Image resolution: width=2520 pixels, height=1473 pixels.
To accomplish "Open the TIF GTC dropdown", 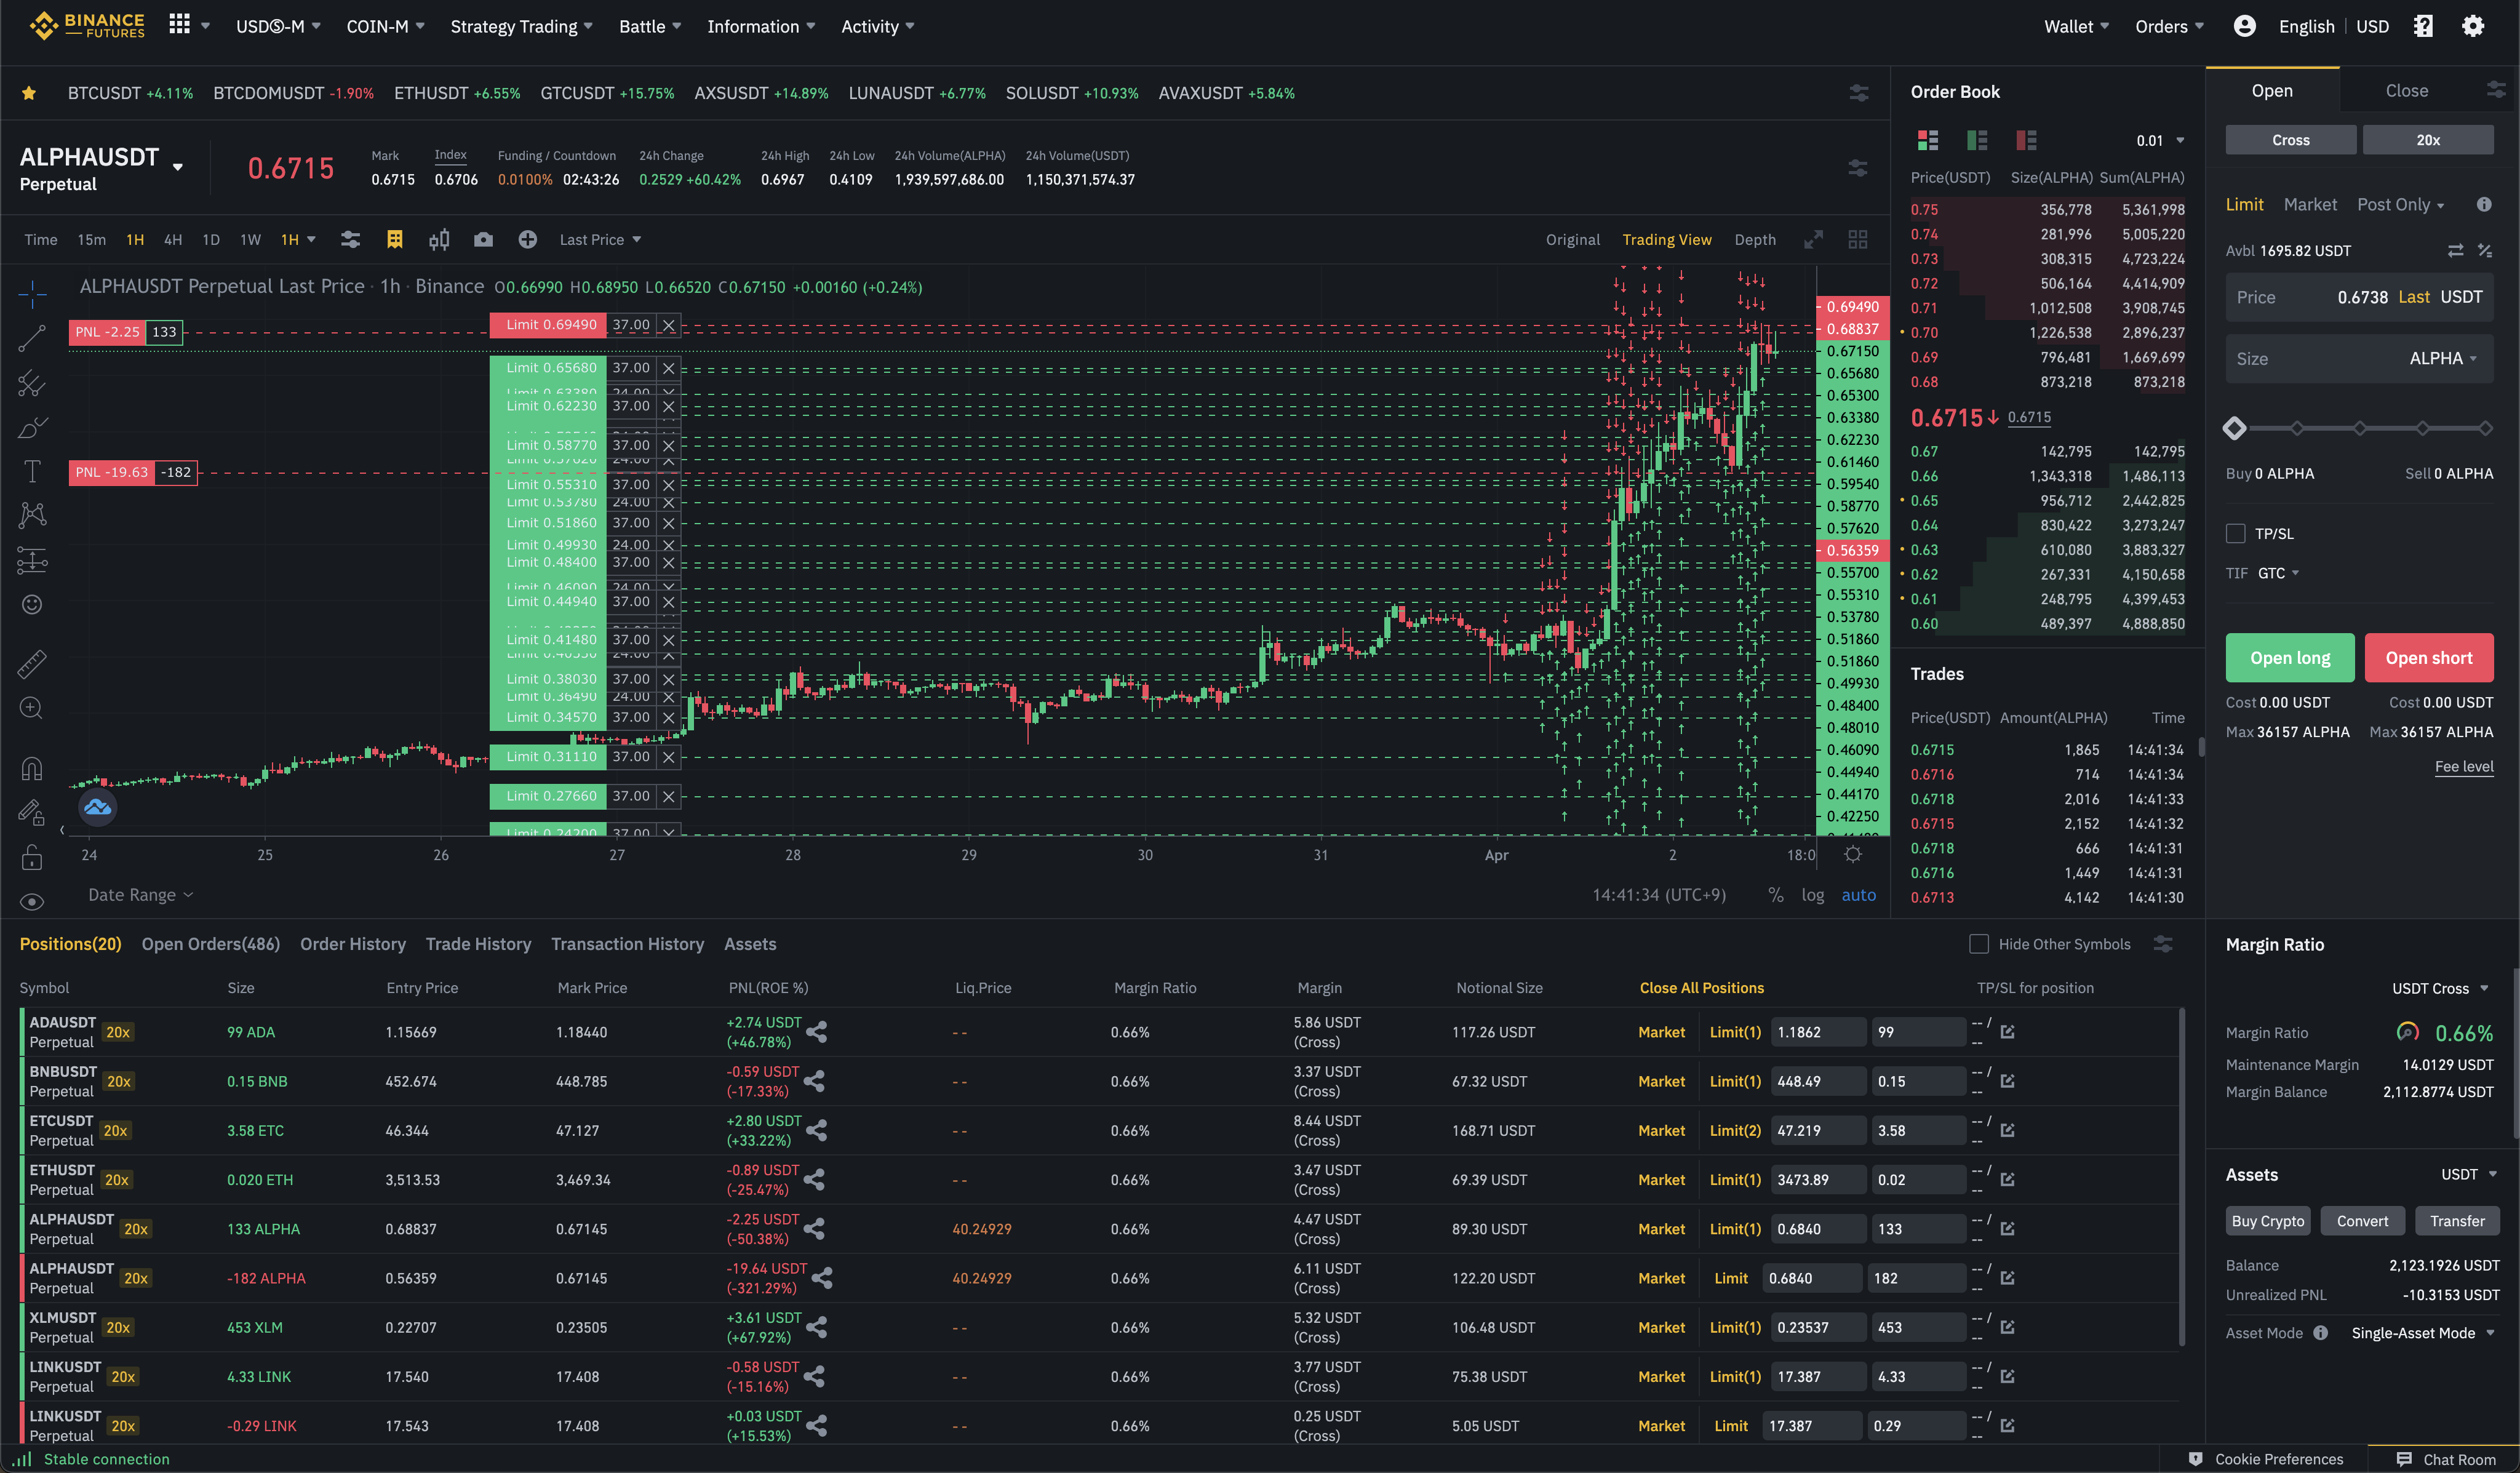I will pos(2279,573).
